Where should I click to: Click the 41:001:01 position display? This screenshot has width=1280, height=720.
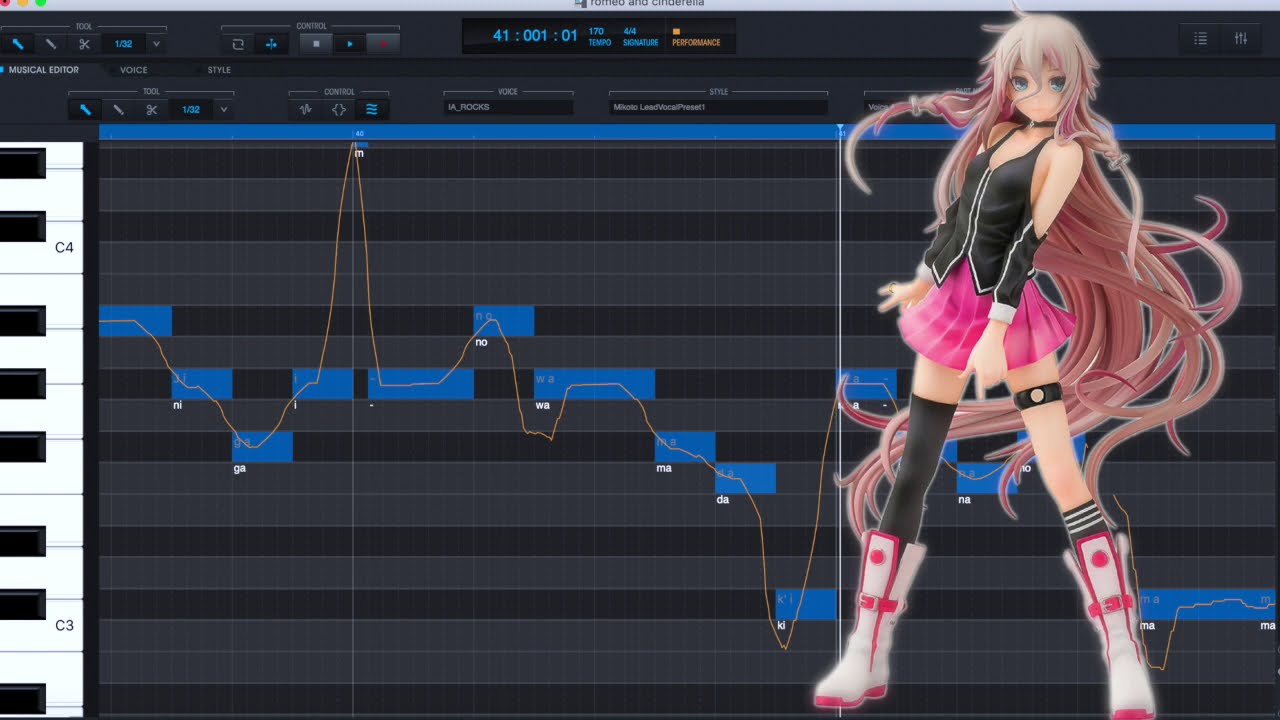point(535,36)
